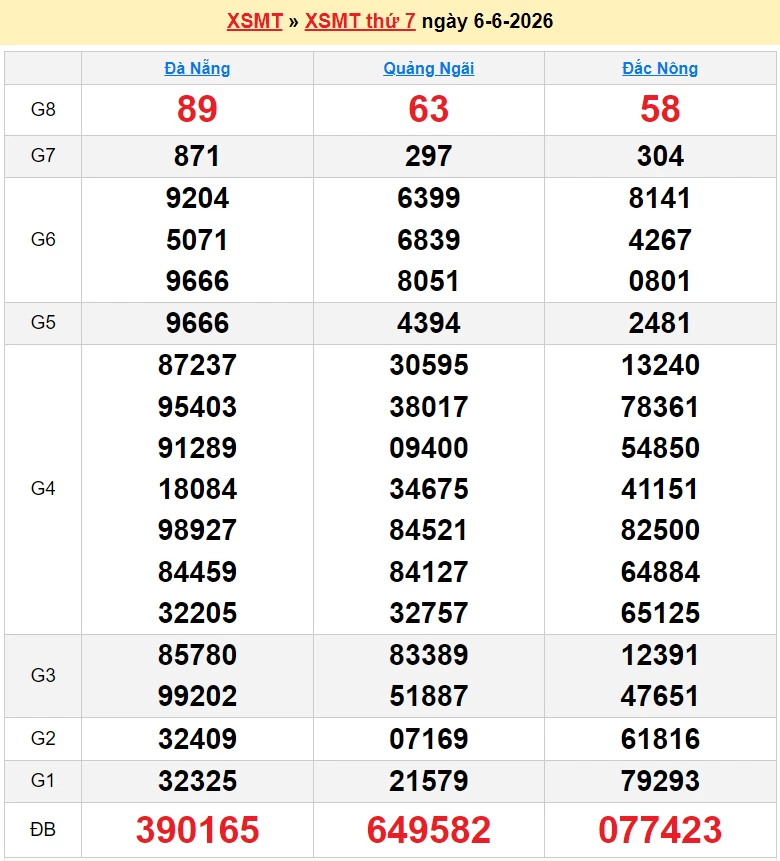
Task: Select the G4 row label
Action: [43, 488]
